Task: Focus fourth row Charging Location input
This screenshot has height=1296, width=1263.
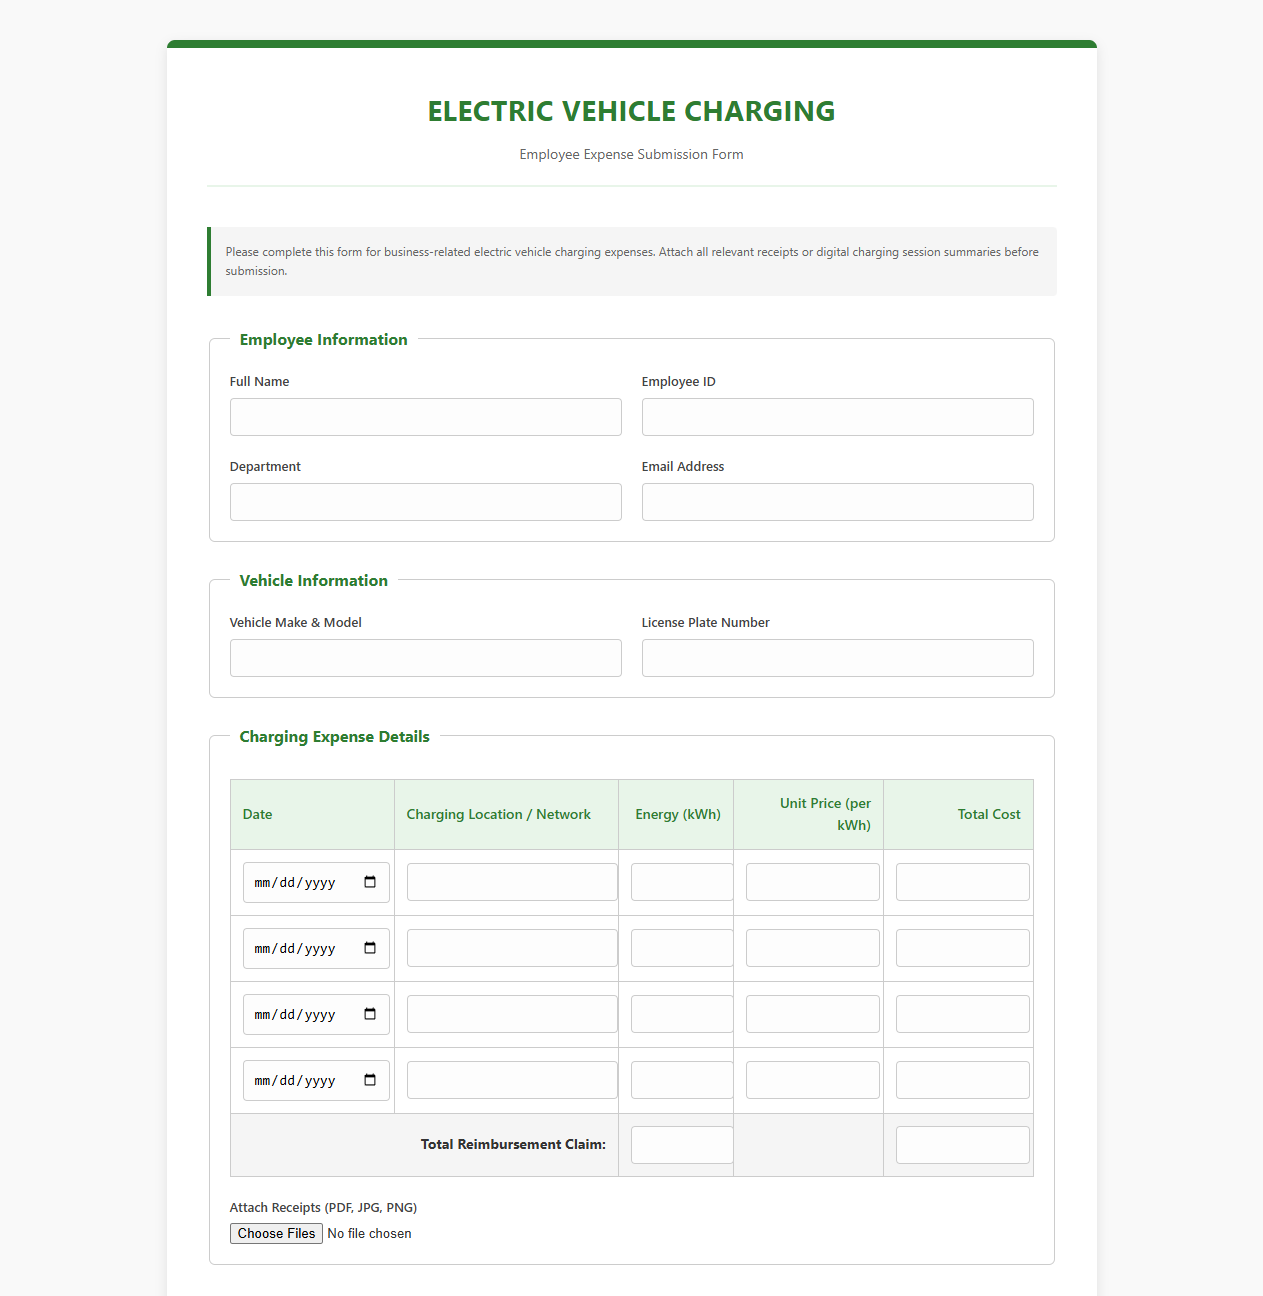Action: click(512, 1080)
